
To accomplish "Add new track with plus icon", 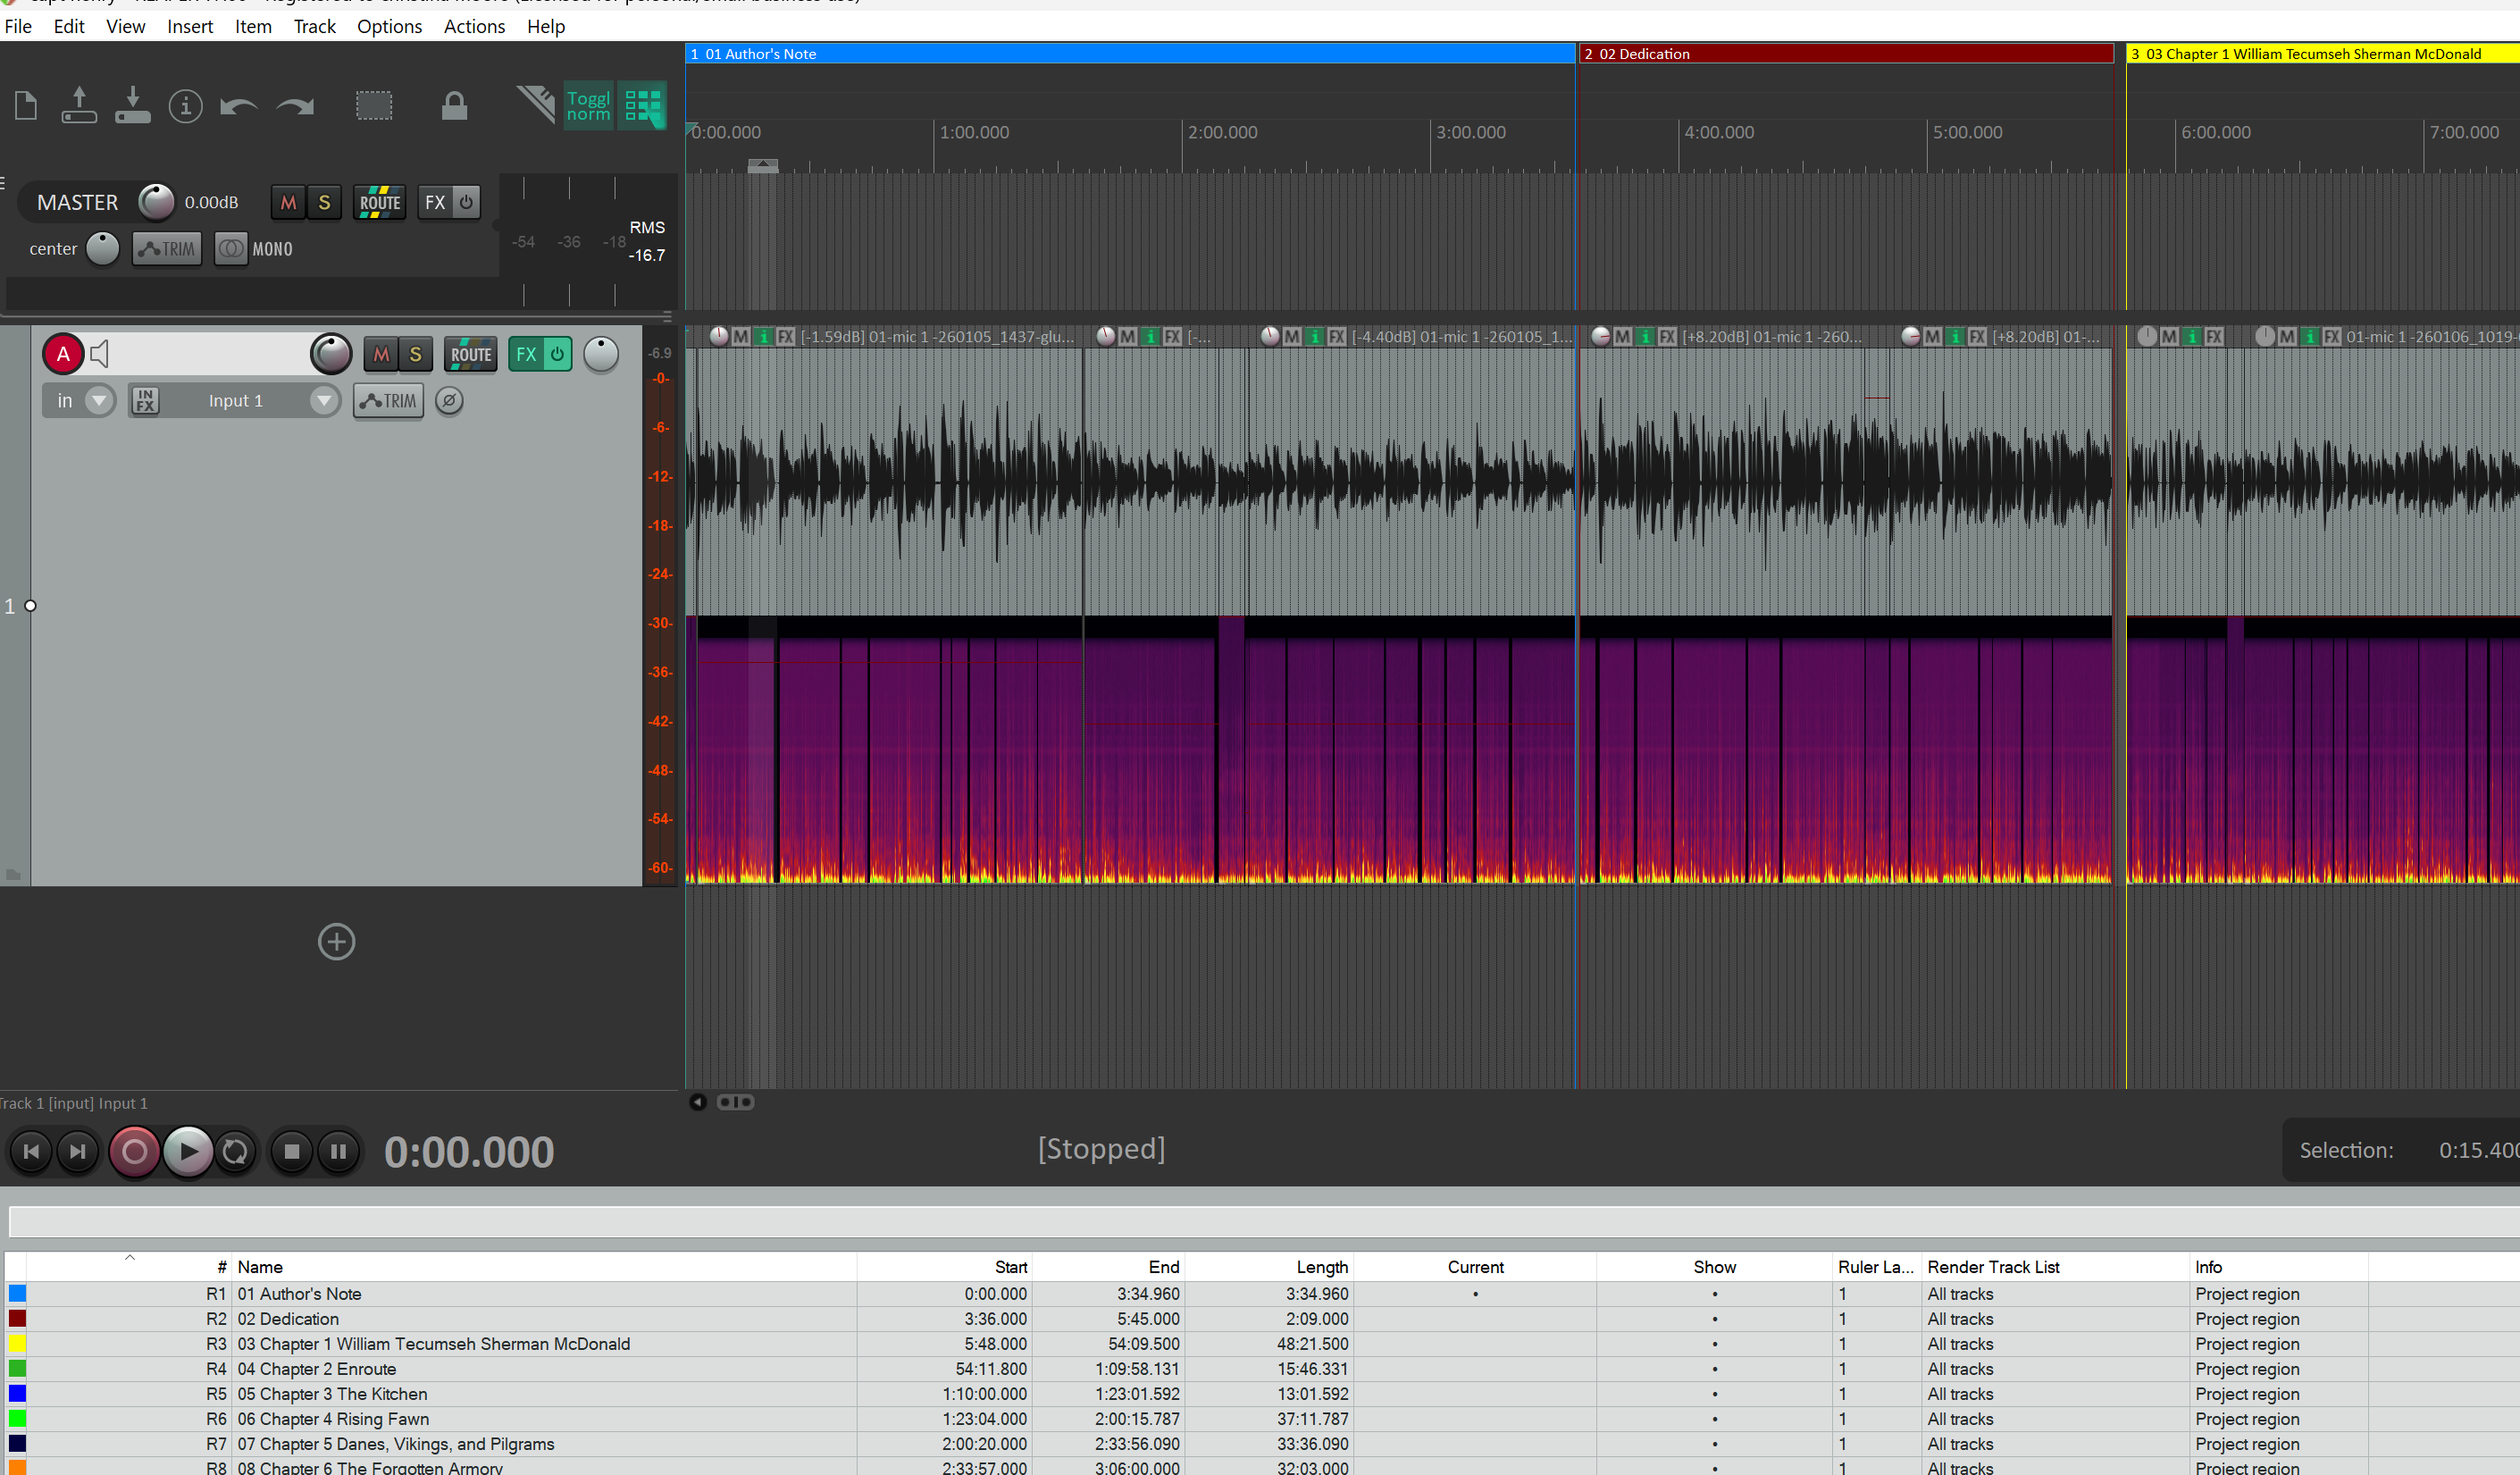I will pos(336,941).
